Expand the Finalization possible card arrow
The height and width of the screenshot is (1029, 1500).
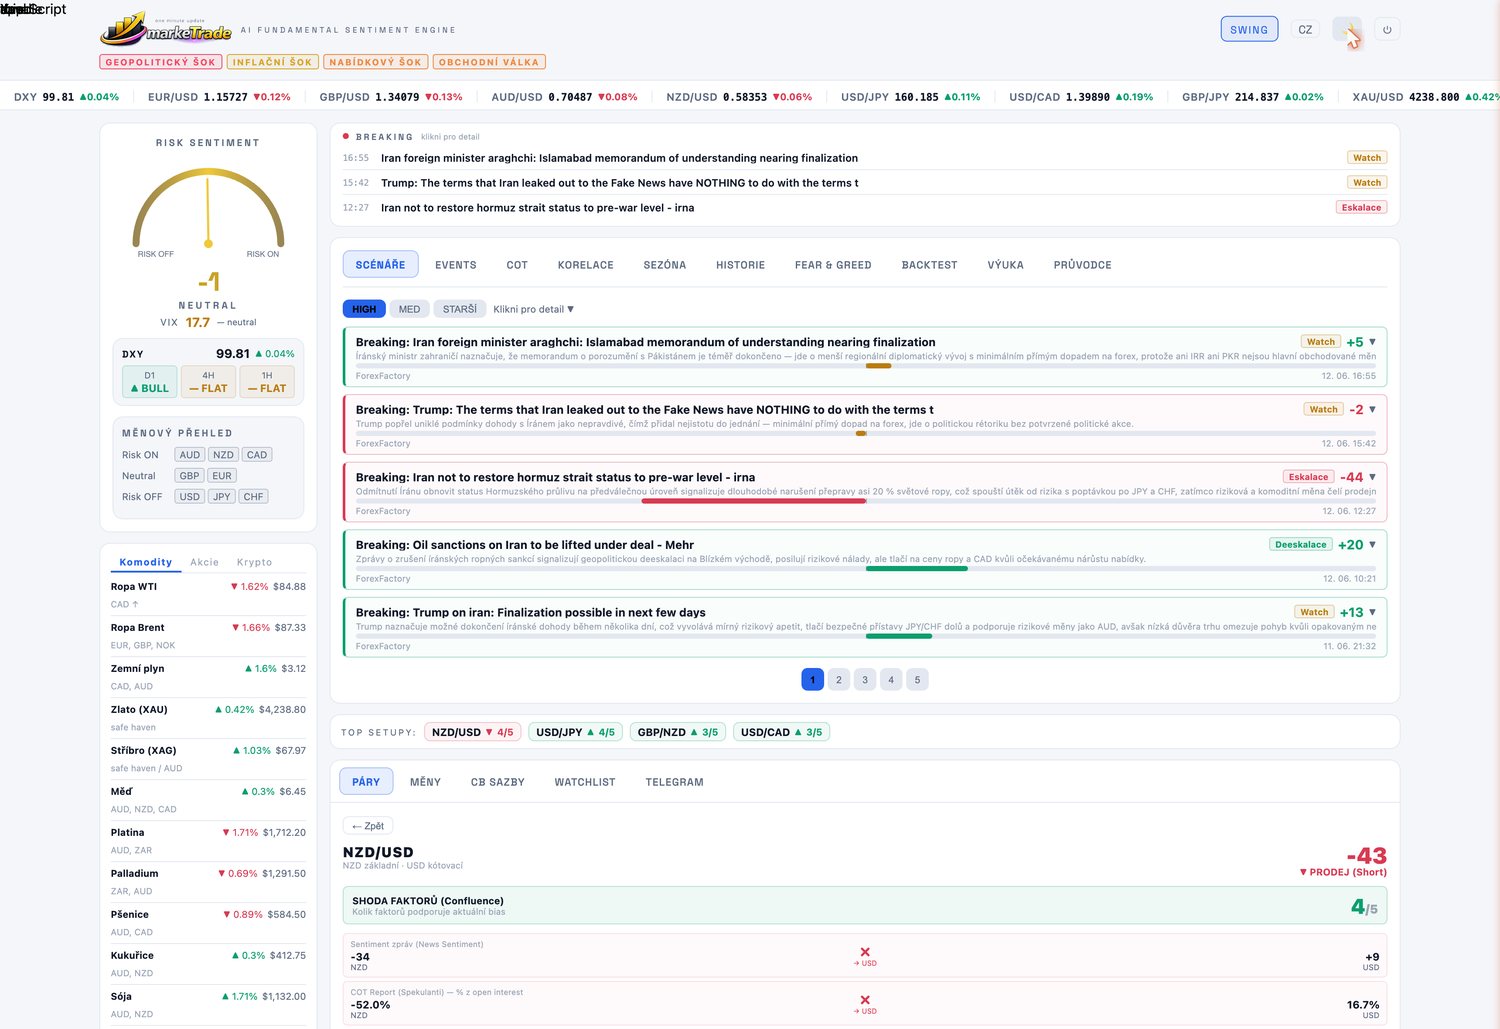tap(1372, 612)
